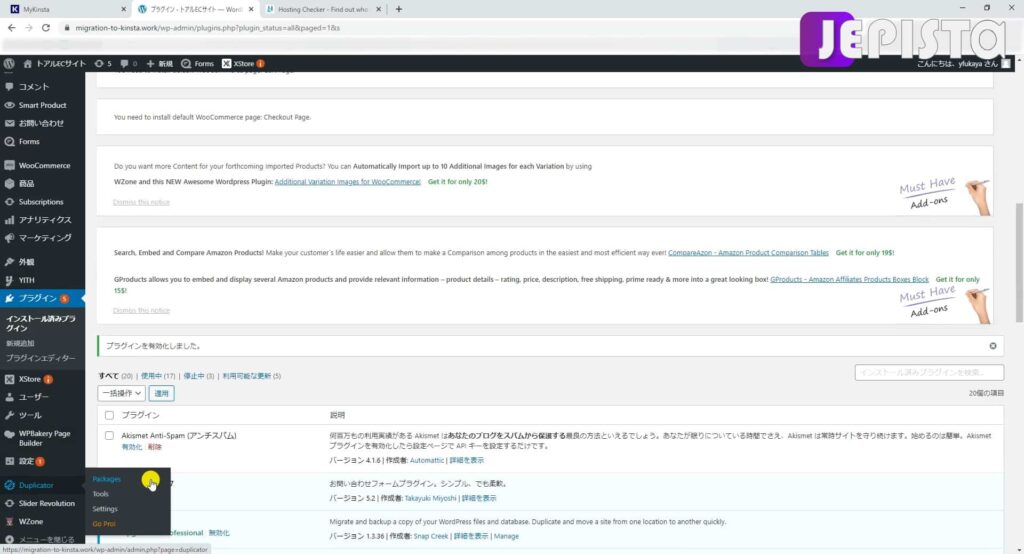Dismiss the plugin activated notice

(x=993, y=346)
